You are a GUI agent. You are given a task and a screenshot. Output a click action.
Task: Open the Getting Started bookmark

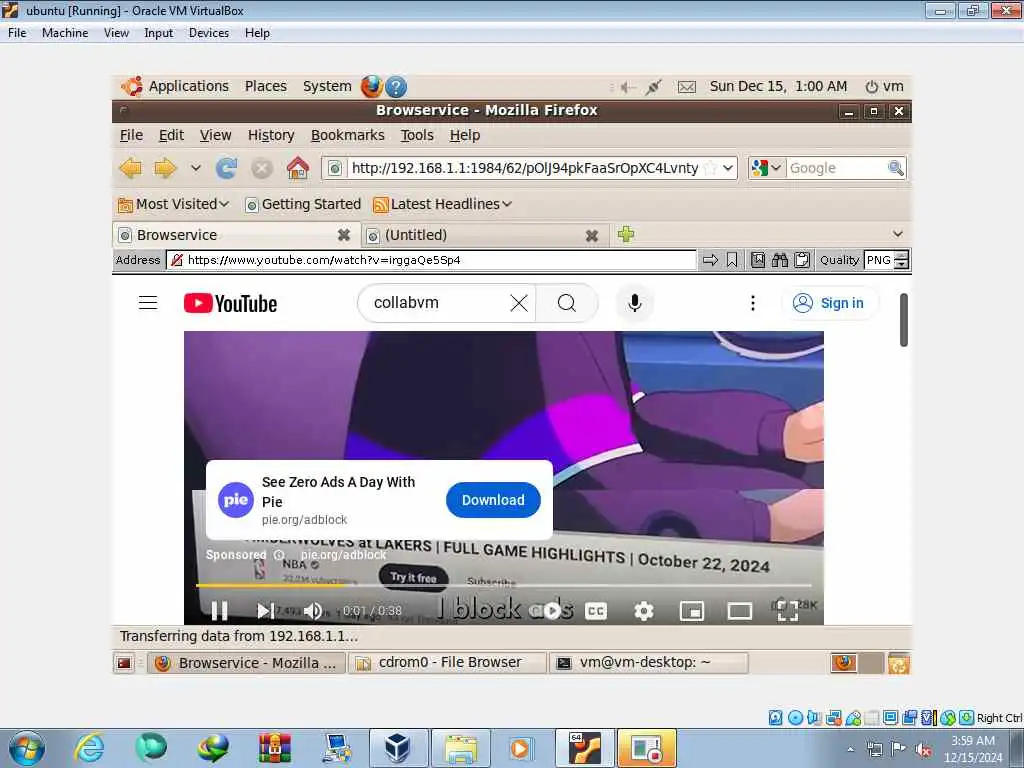(303, 204)
